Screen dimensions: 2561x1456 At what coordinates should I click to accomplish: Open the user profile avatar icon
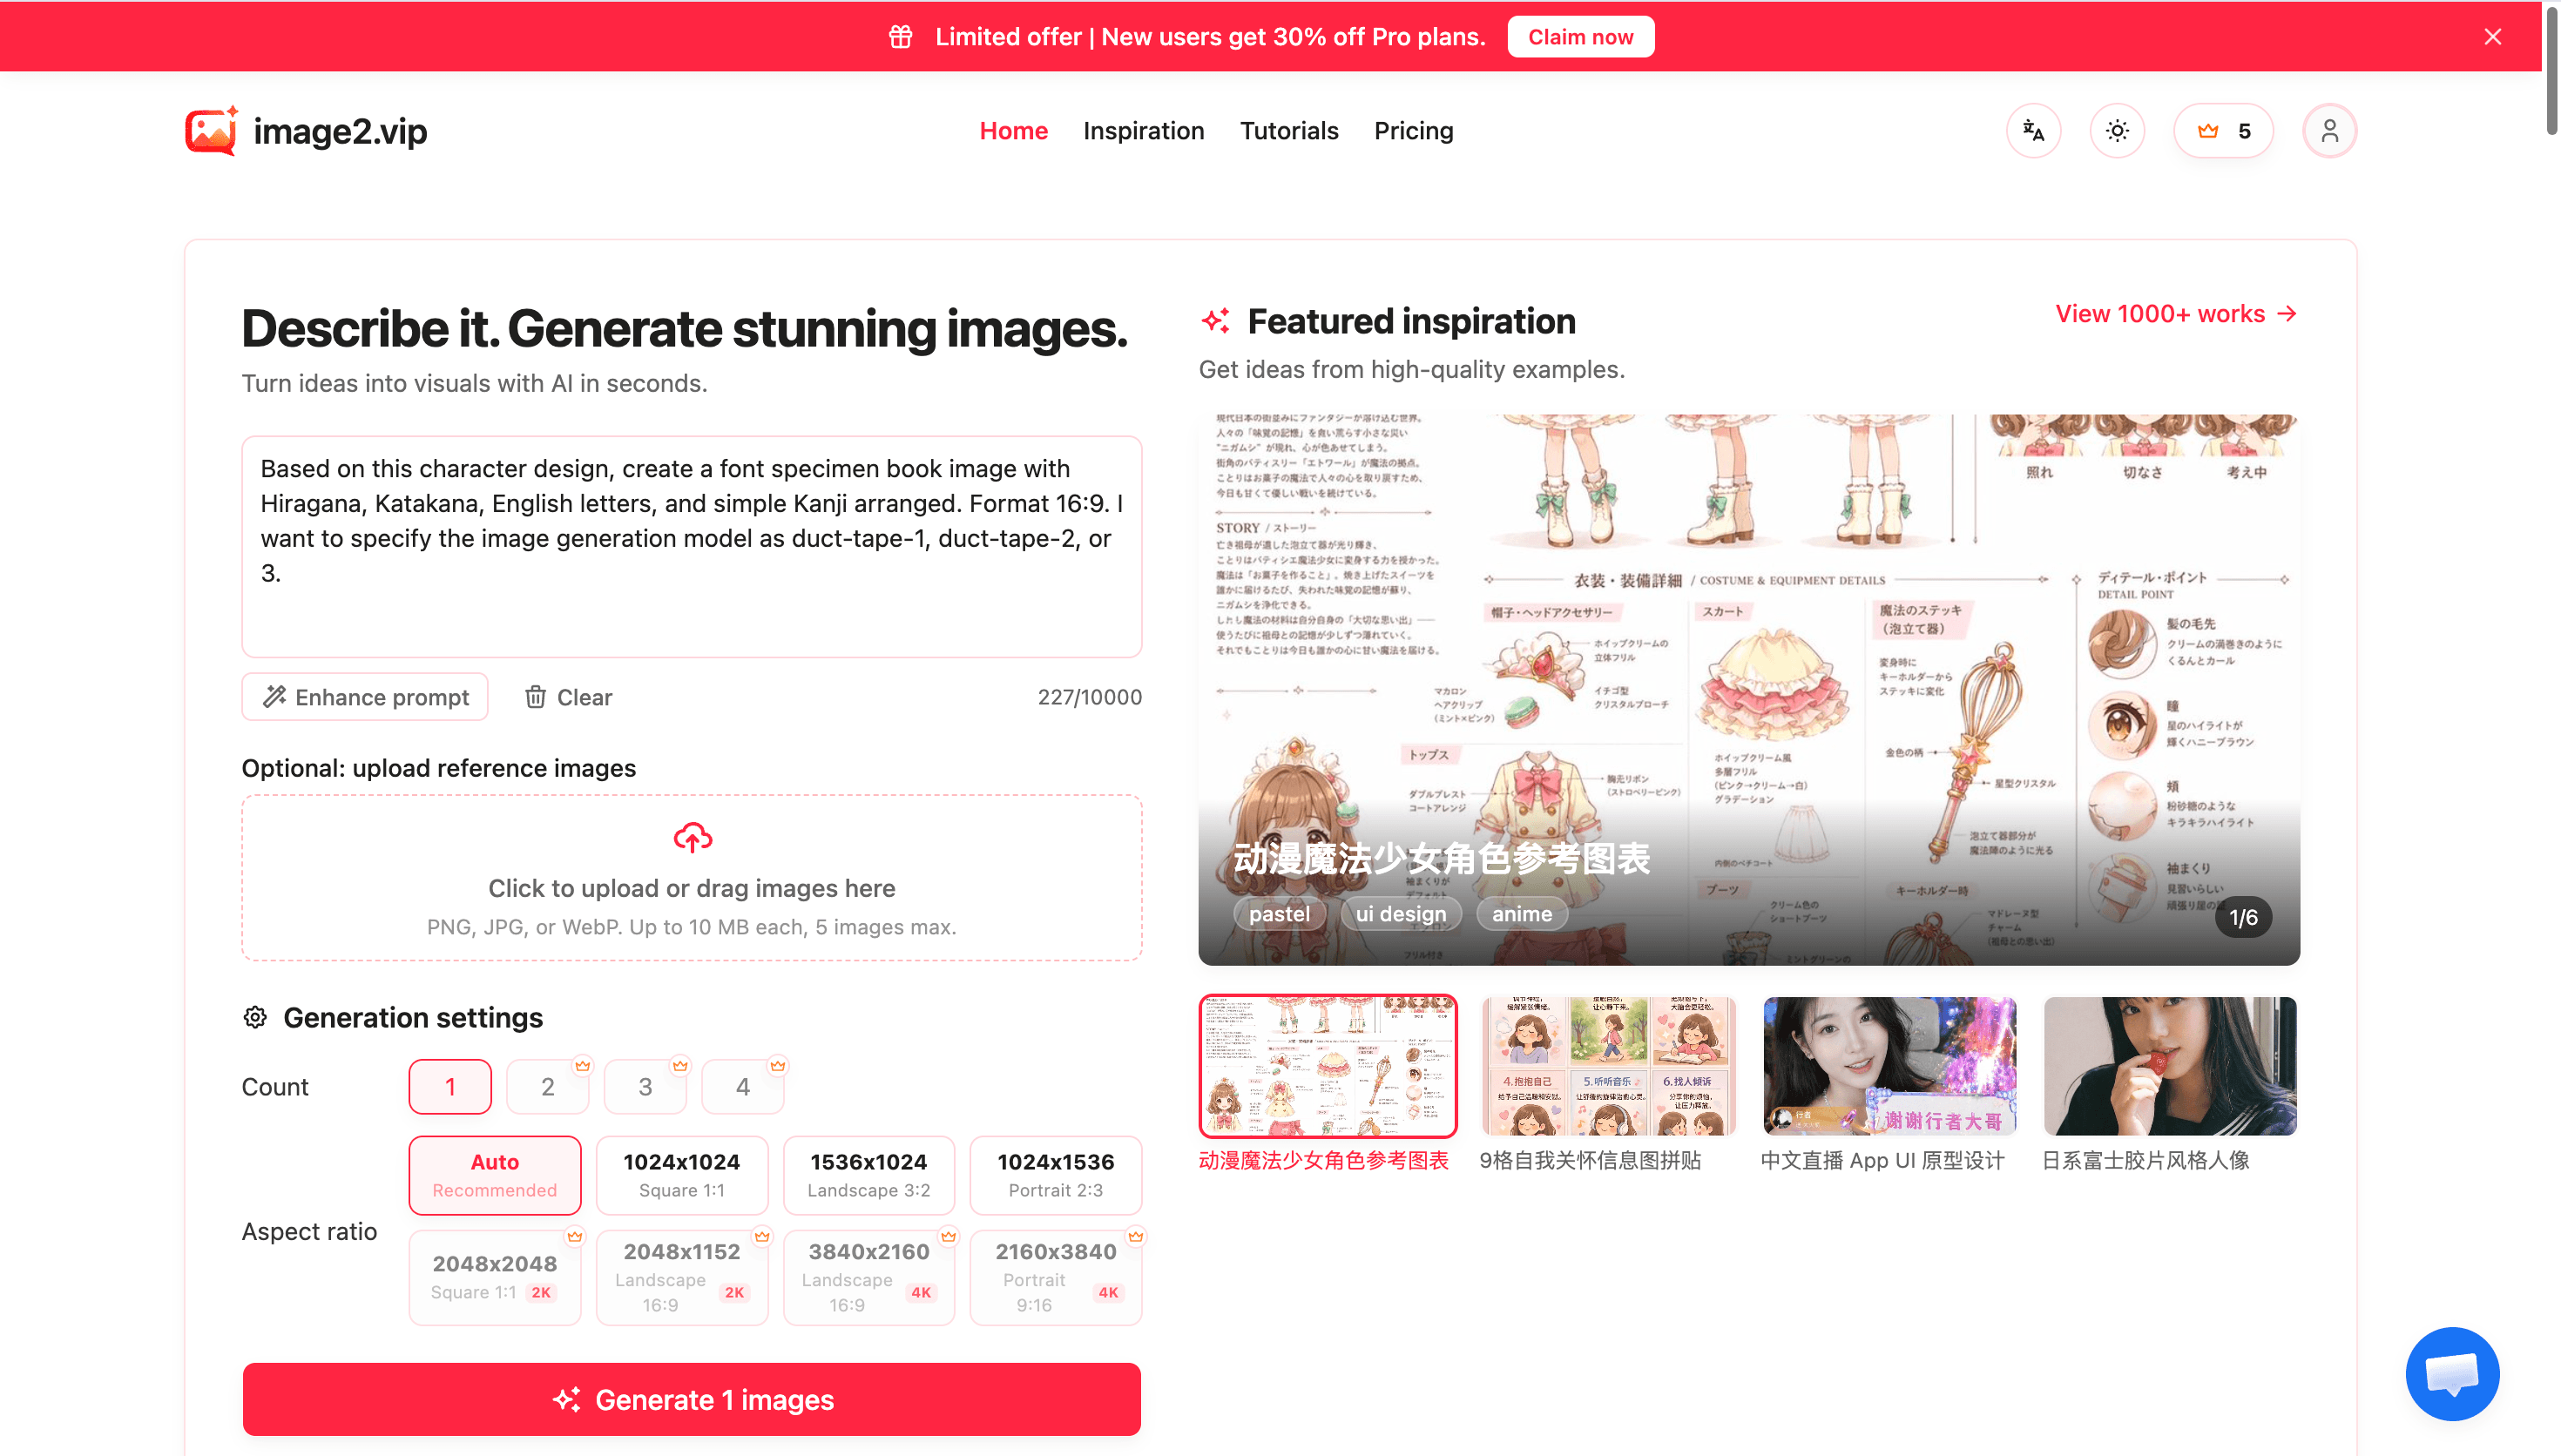tap(2329, 131)
